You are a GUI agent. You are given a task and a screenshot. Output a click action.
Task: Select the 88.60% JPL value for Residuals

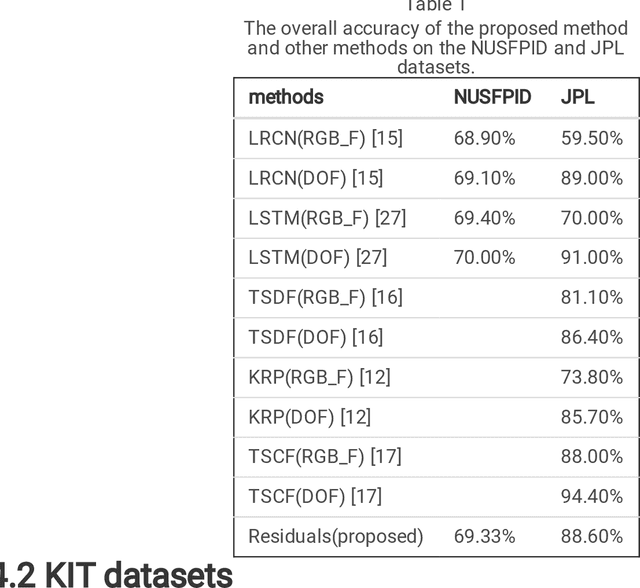point(591,536)
